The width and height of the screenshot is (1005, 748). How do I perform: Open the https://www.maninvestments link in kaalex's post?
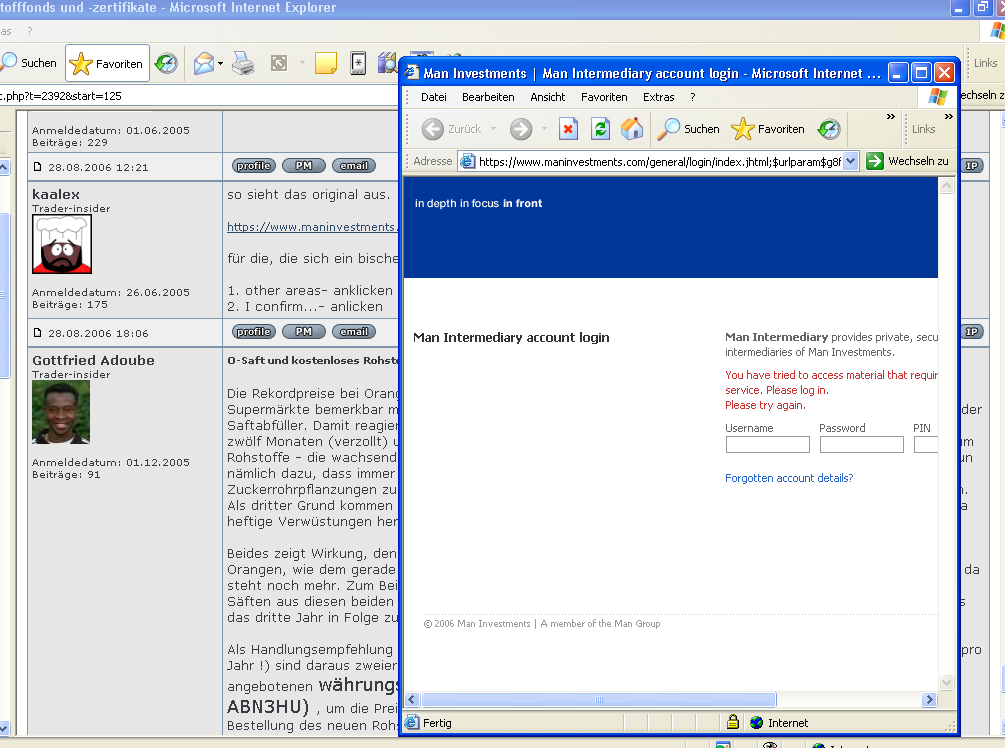click(312, 227)
